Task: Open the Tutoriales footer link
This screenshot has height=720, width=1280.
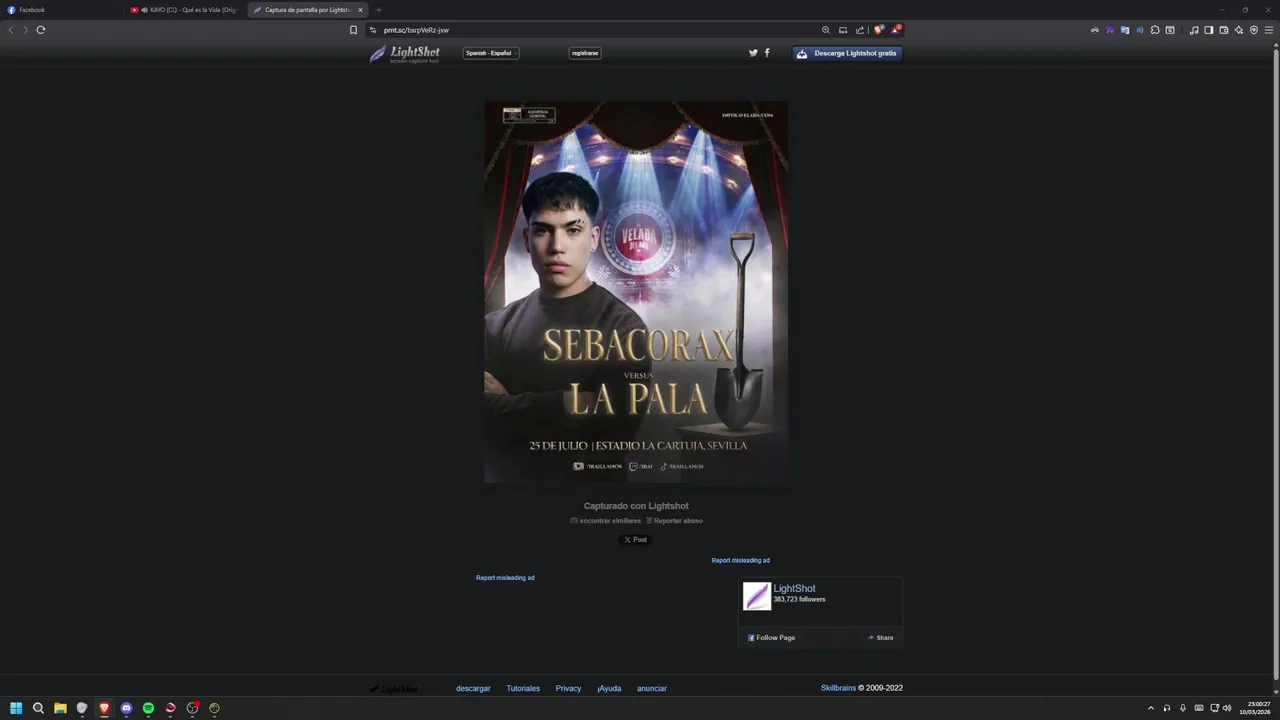Action: pos(523,689)
